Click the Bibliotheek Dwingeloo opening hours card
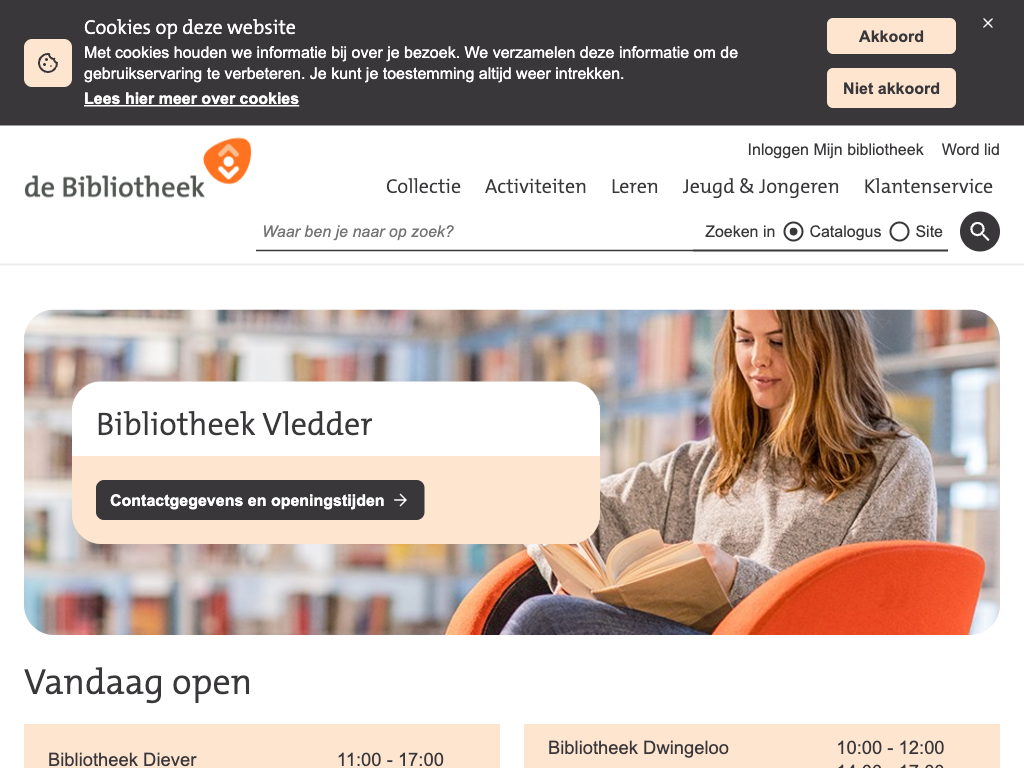 761,747
